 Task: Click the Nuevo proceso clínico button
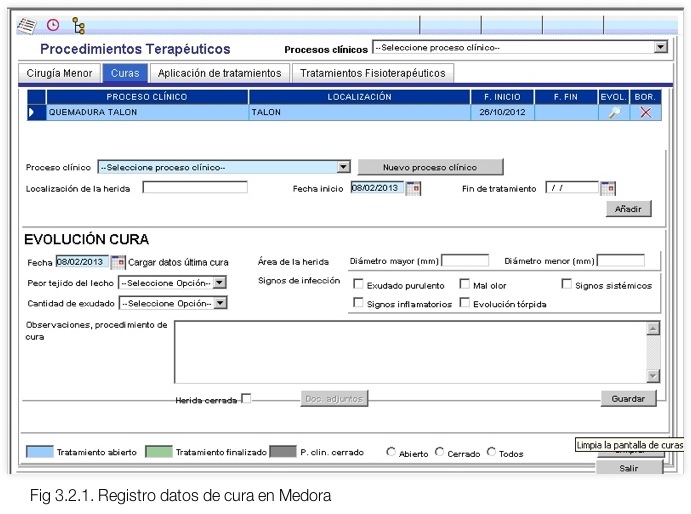(430, 167)
